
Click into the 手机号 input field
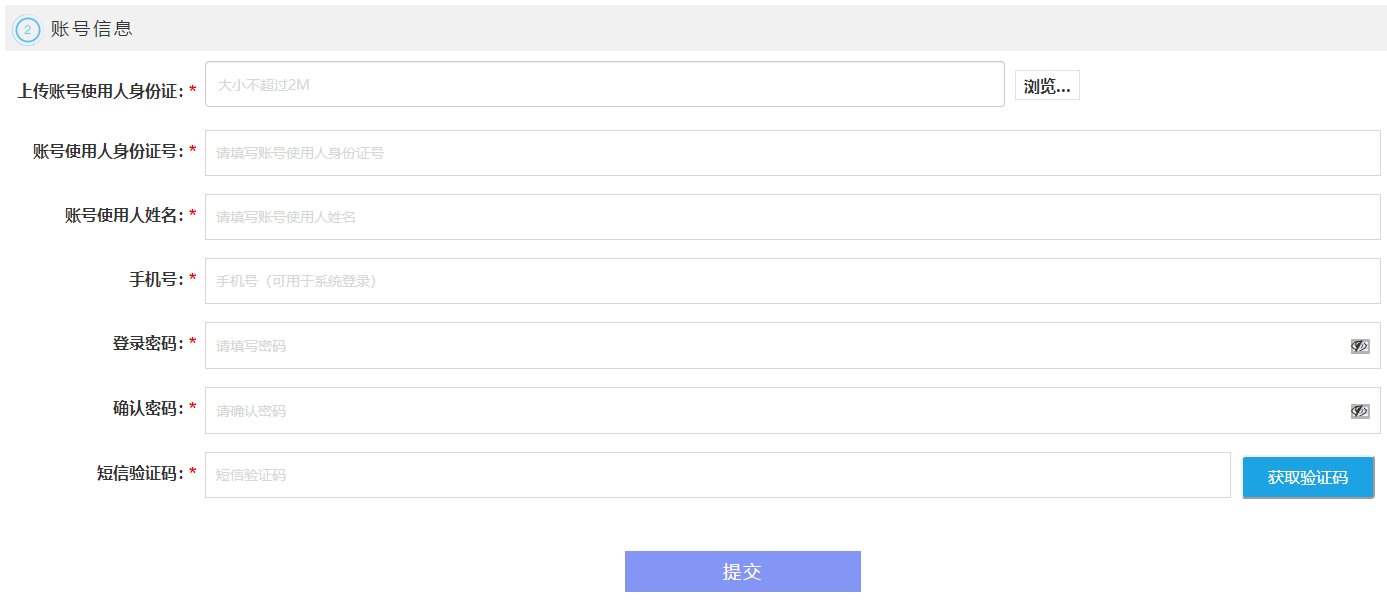pyautogui.click(x=792, y=281)
